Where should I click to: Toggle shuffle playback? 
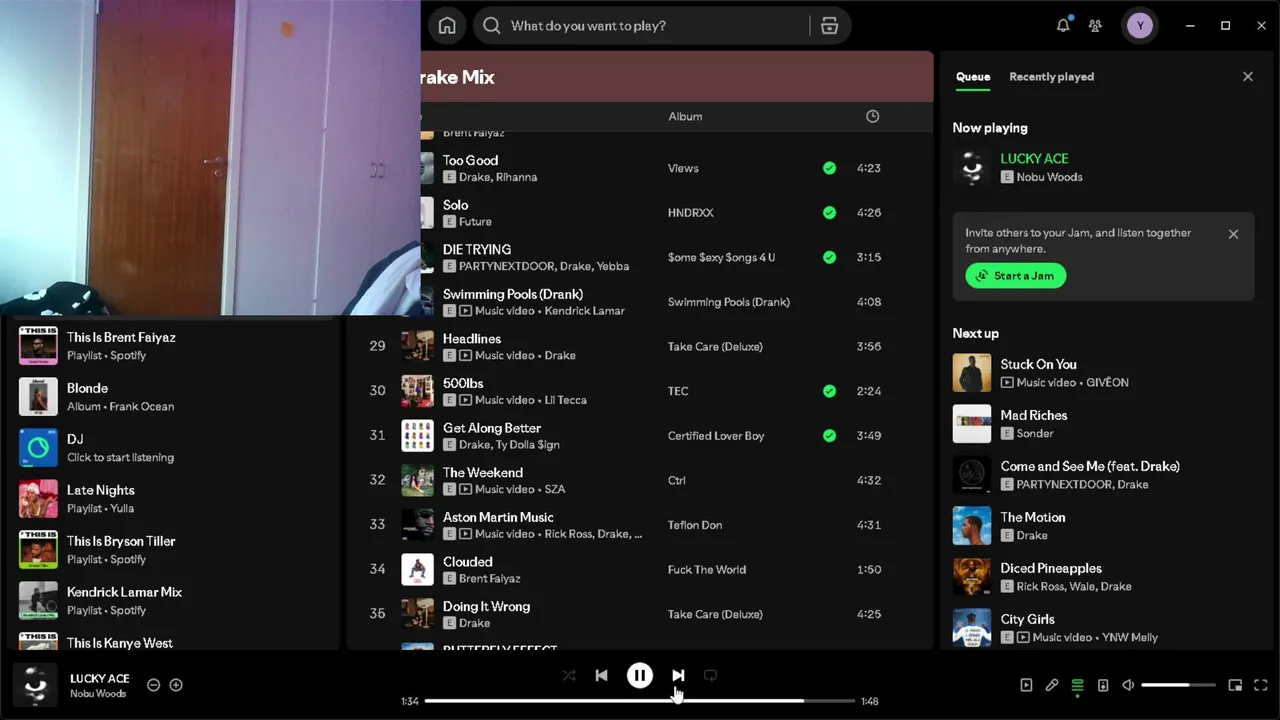(569, 676)
